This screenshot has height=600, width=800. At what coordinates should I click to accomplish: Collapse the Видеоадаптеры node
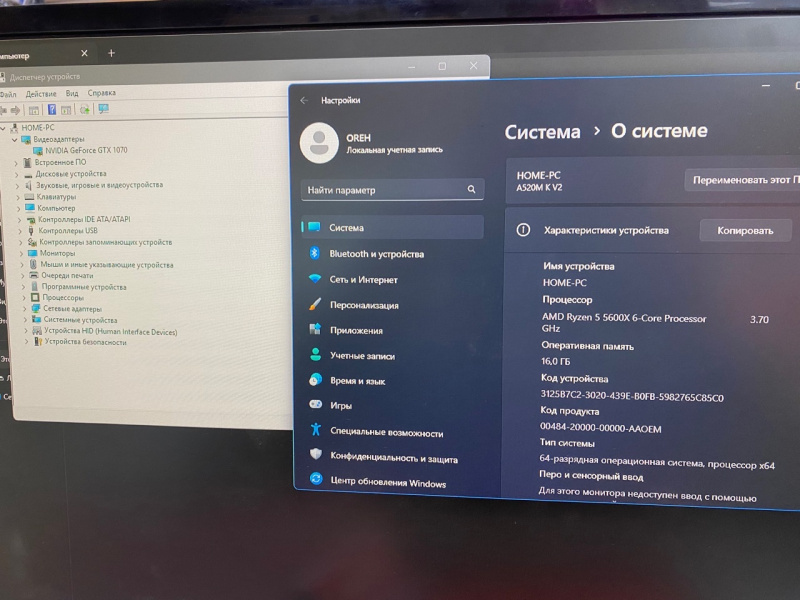click(x=14, y=140)
